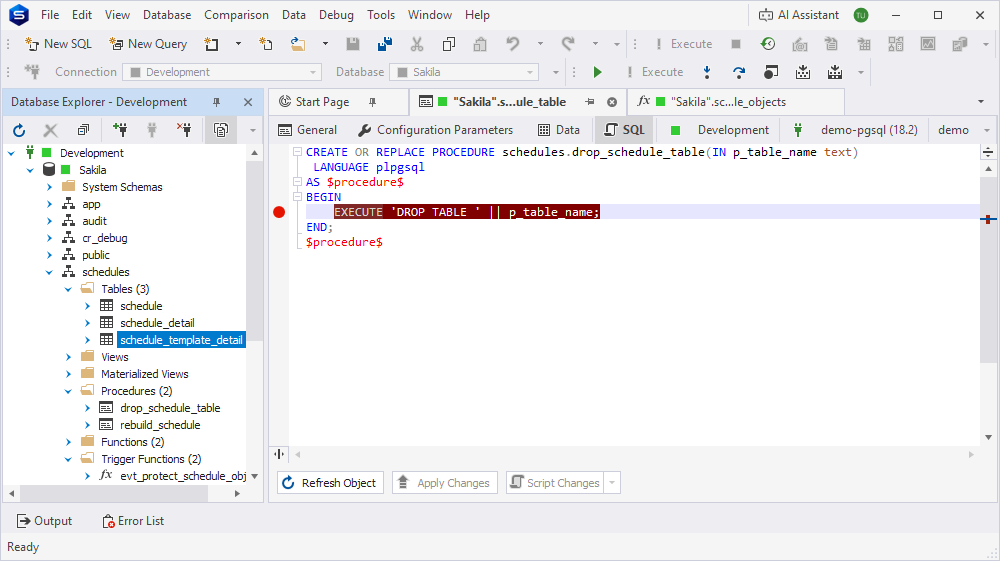The width and height of the screenshot is (1000, 561).
Task: Click the New SQL toolbar button
Action: pos(58,44)
